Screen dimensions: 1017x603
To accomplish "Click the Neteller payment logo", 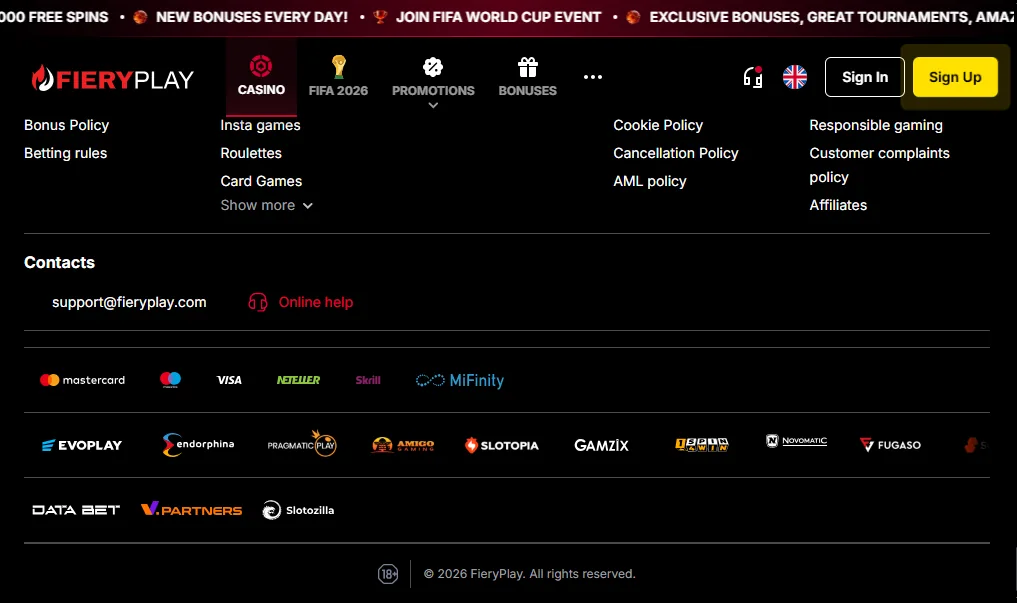I will [x=298, y=380].
